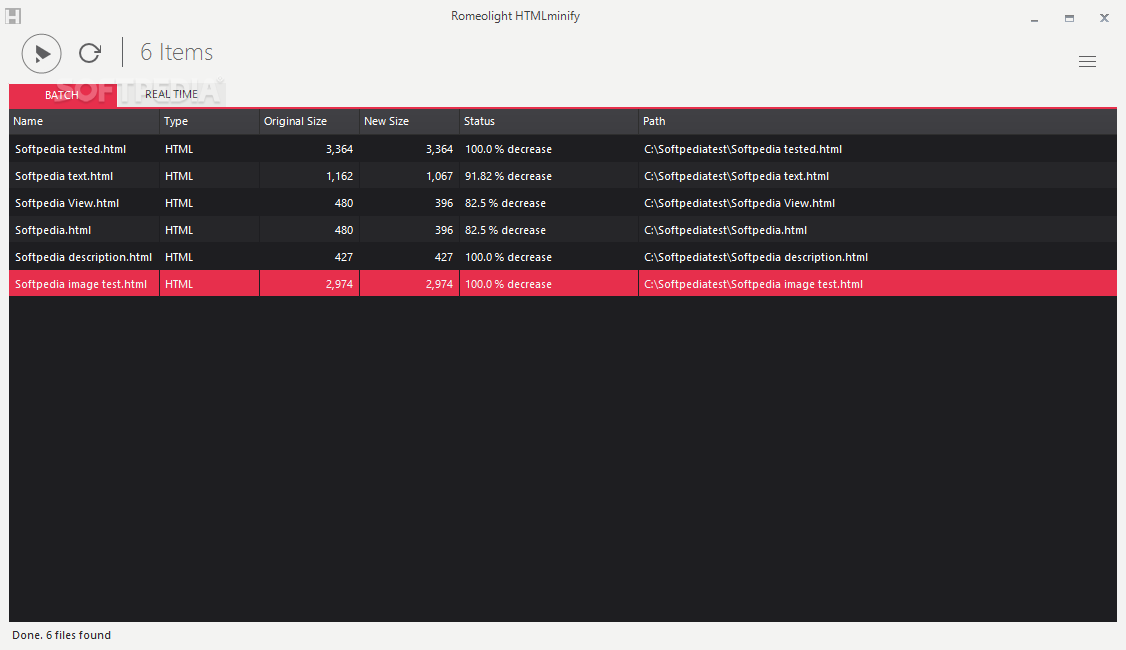Click path C:\Softpediatest\Softpedia View.html
Viewport: 1126px width, 650px height.
click(x=740, y=203)
